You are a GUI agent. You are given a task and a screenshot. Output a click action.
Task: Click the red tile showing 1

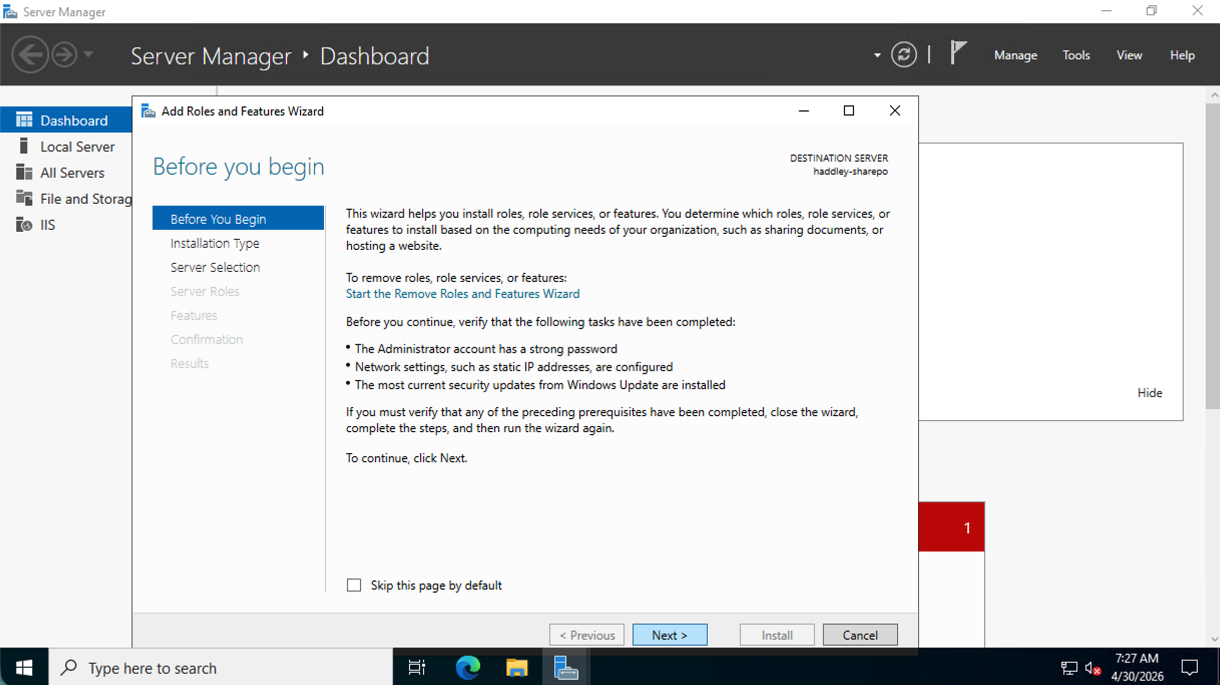pos(951,527)
